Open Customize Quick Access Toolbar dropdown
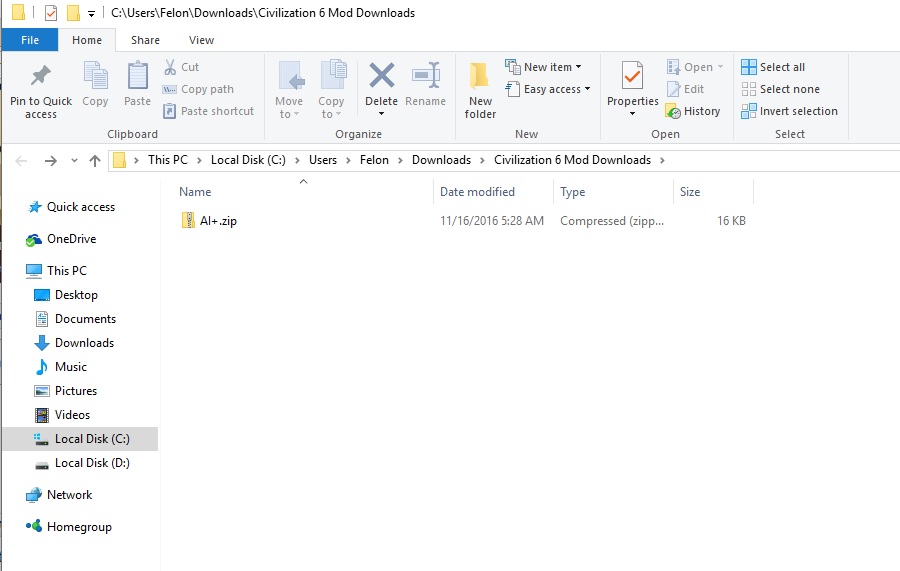Viewport: 900px width, 571px height. [91, 13]
